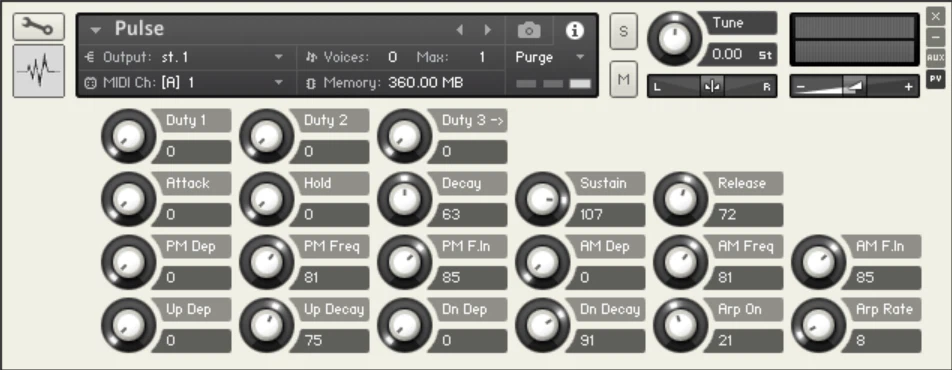Show instrument info via the i icon
The width and height of the screenshot is (952, 370).
click(574, 30)
